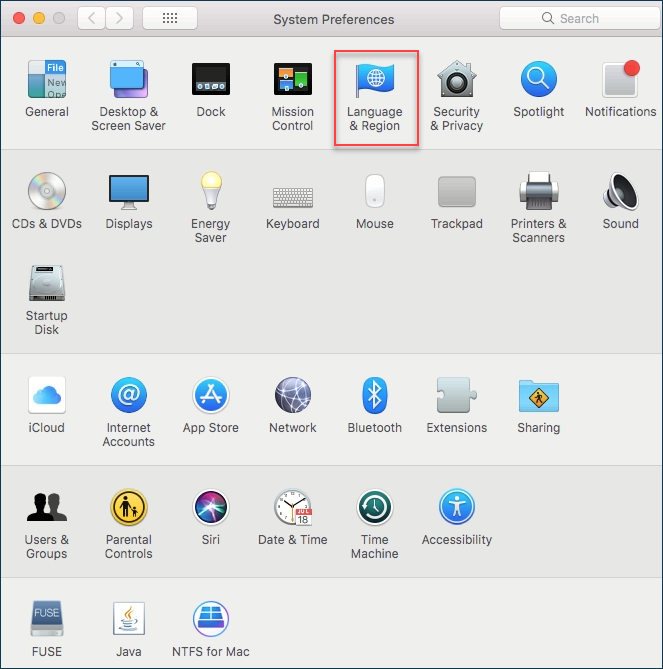Close the System Preferences window
The image size is (663, 669).
[x=19, y=18]
